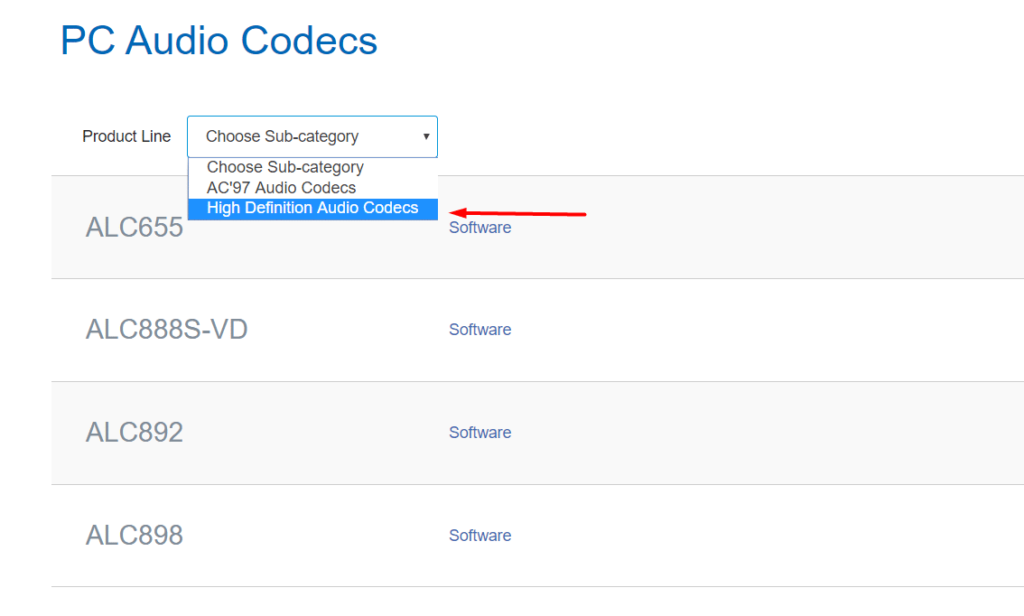Click the ALC888S-VD product name
This screenshot has width=1024, height=616.
click(x=167, y=329)
